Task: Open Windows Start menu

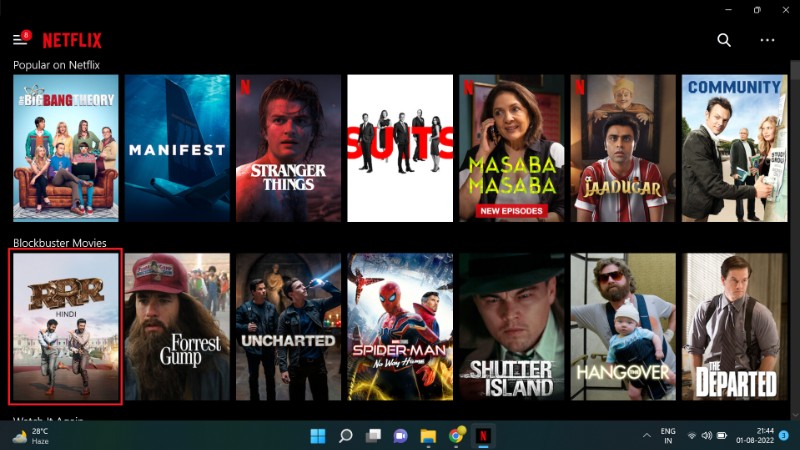Action: pos(318,436)
